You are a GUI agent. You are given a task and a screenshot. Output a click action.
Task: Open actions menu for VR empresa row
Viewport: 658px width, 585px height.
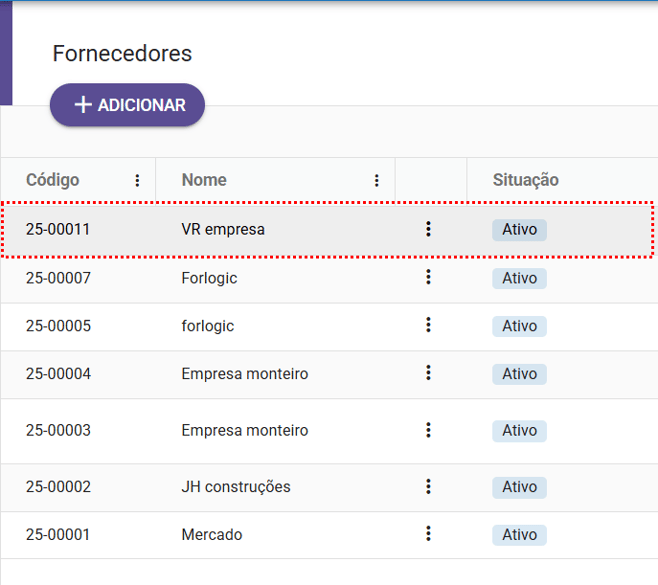[428, 229]
